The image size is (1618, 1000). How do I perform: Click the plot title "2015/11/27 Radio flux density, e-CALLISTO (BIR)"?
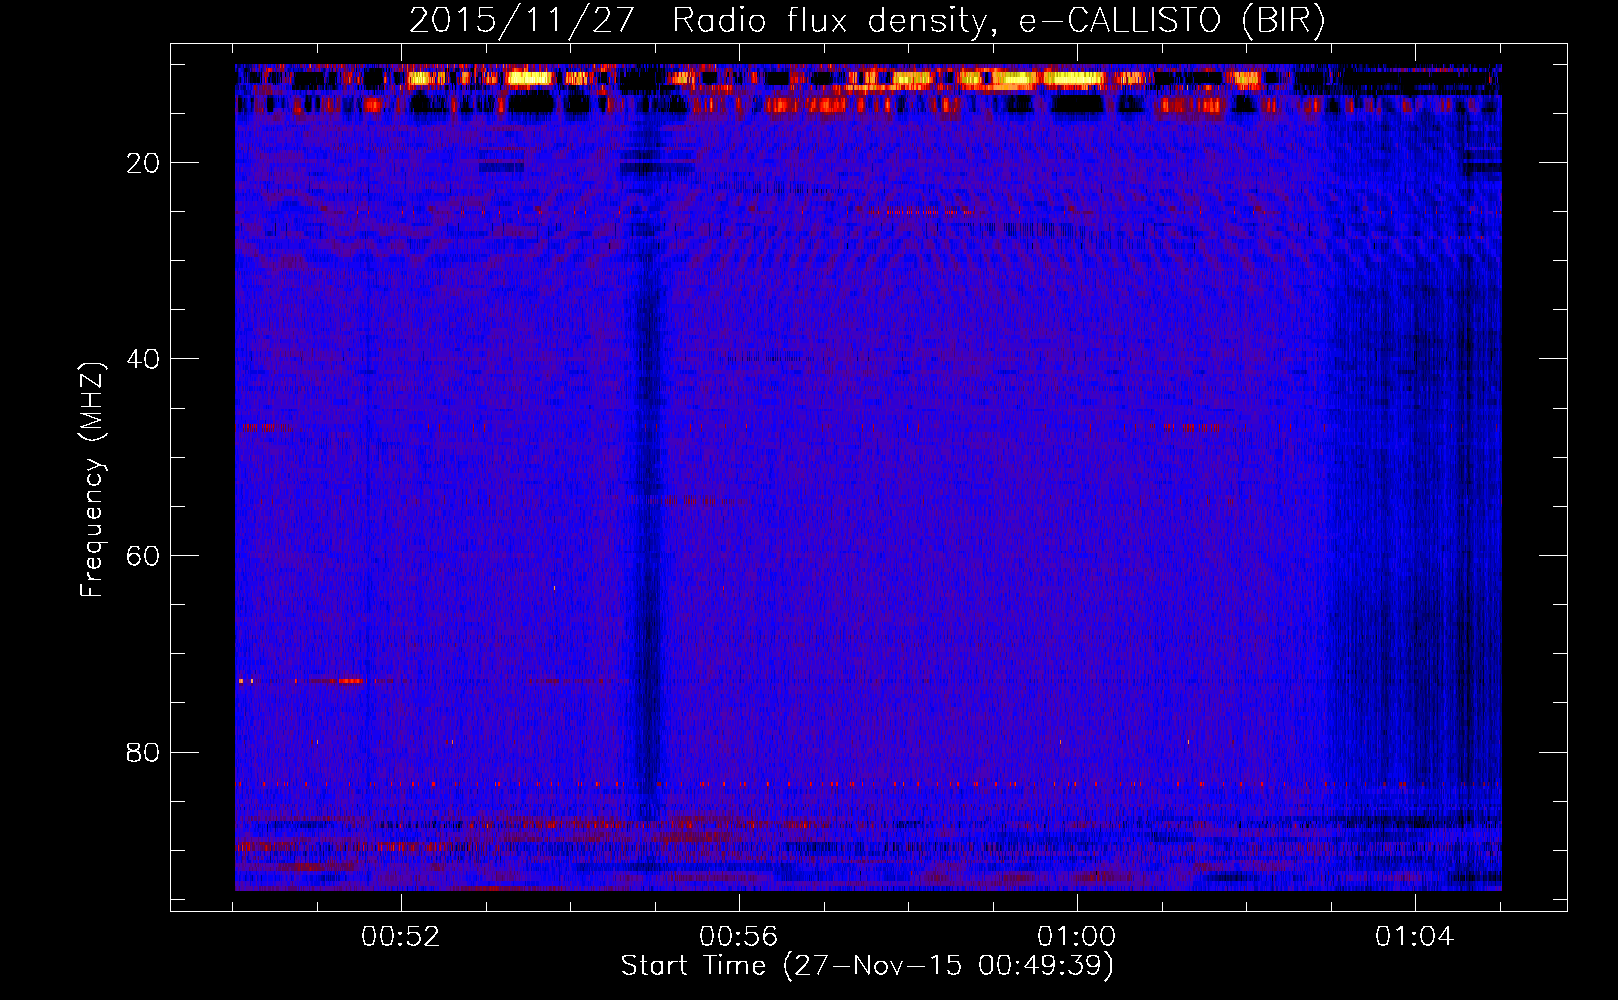(867, 20)
